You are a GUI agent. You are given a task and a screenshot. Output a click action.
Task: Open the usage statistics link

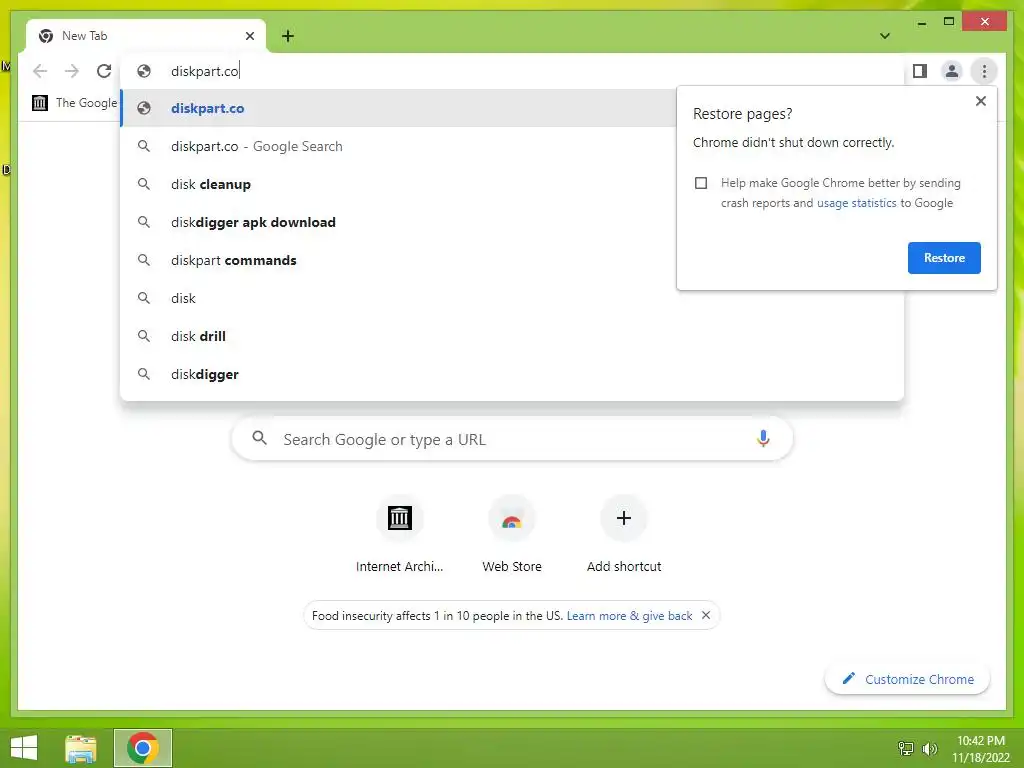pyautogui.click(x=856, y=203)
